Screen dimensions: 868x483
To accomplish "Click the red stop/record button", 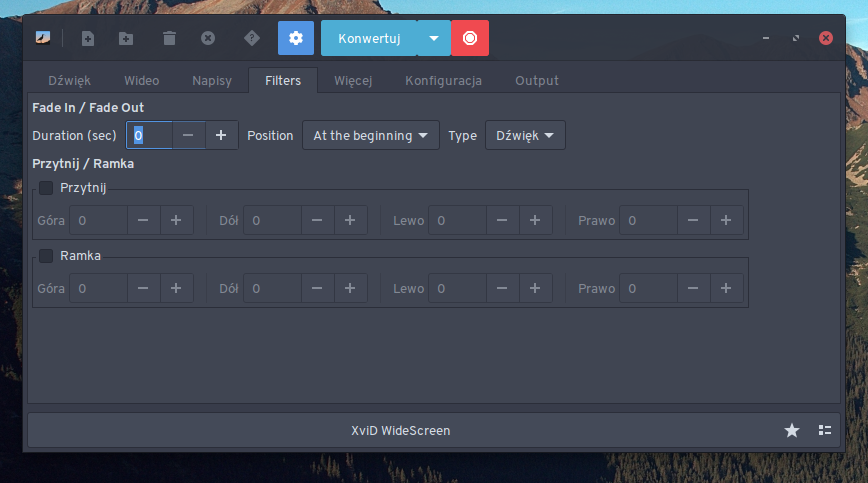I will 470,38.
